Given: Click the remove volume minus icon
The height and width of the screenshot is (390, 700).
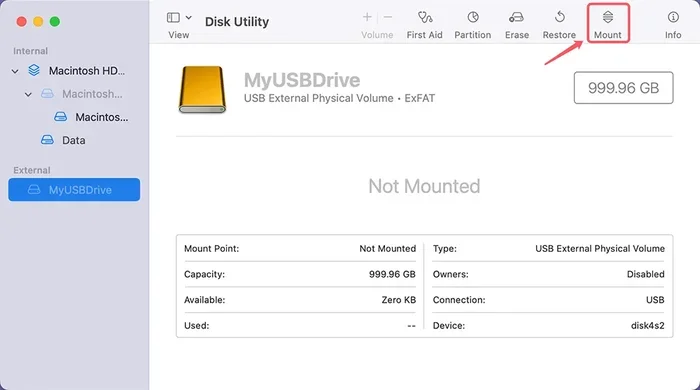Looking at the screenshot, I should click(388, 17).
